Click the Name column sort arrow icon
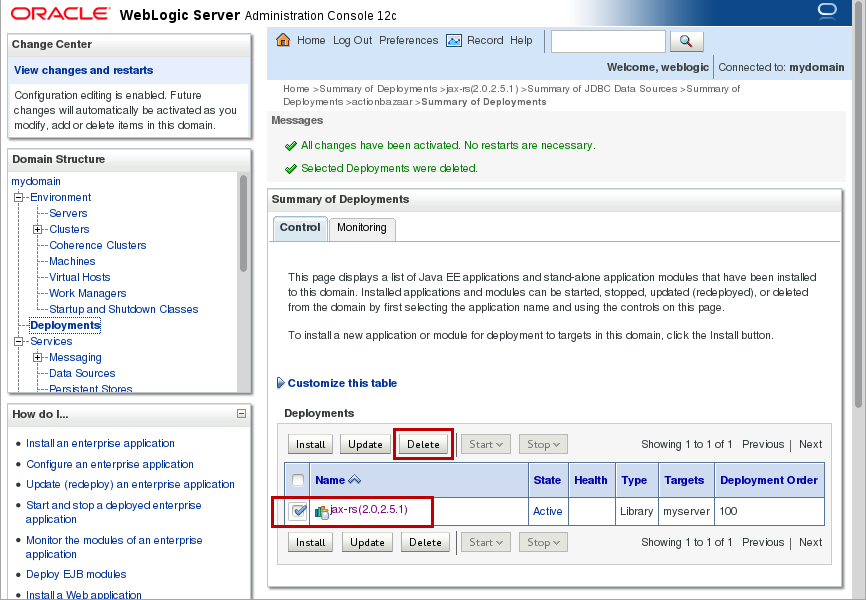Viewport: 866px width, 600px height. [x=355, y=480]
